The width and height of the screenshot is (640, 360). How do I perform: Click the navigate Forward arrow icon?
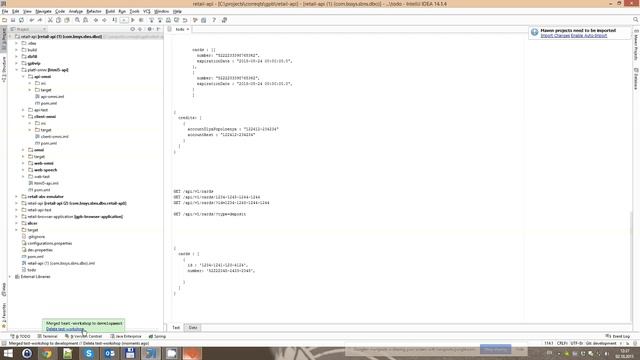(104, 20)
